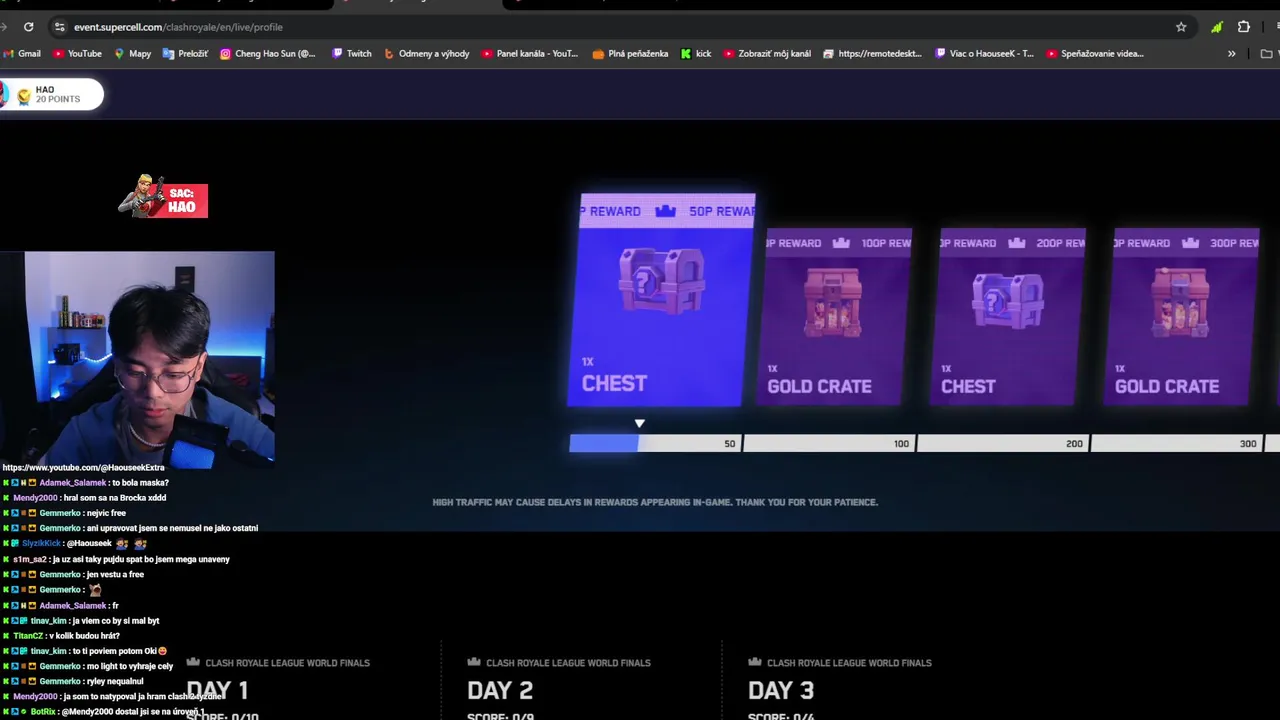
Task: Click the progress marker triangle above the bar
Action: coord(640,424)
